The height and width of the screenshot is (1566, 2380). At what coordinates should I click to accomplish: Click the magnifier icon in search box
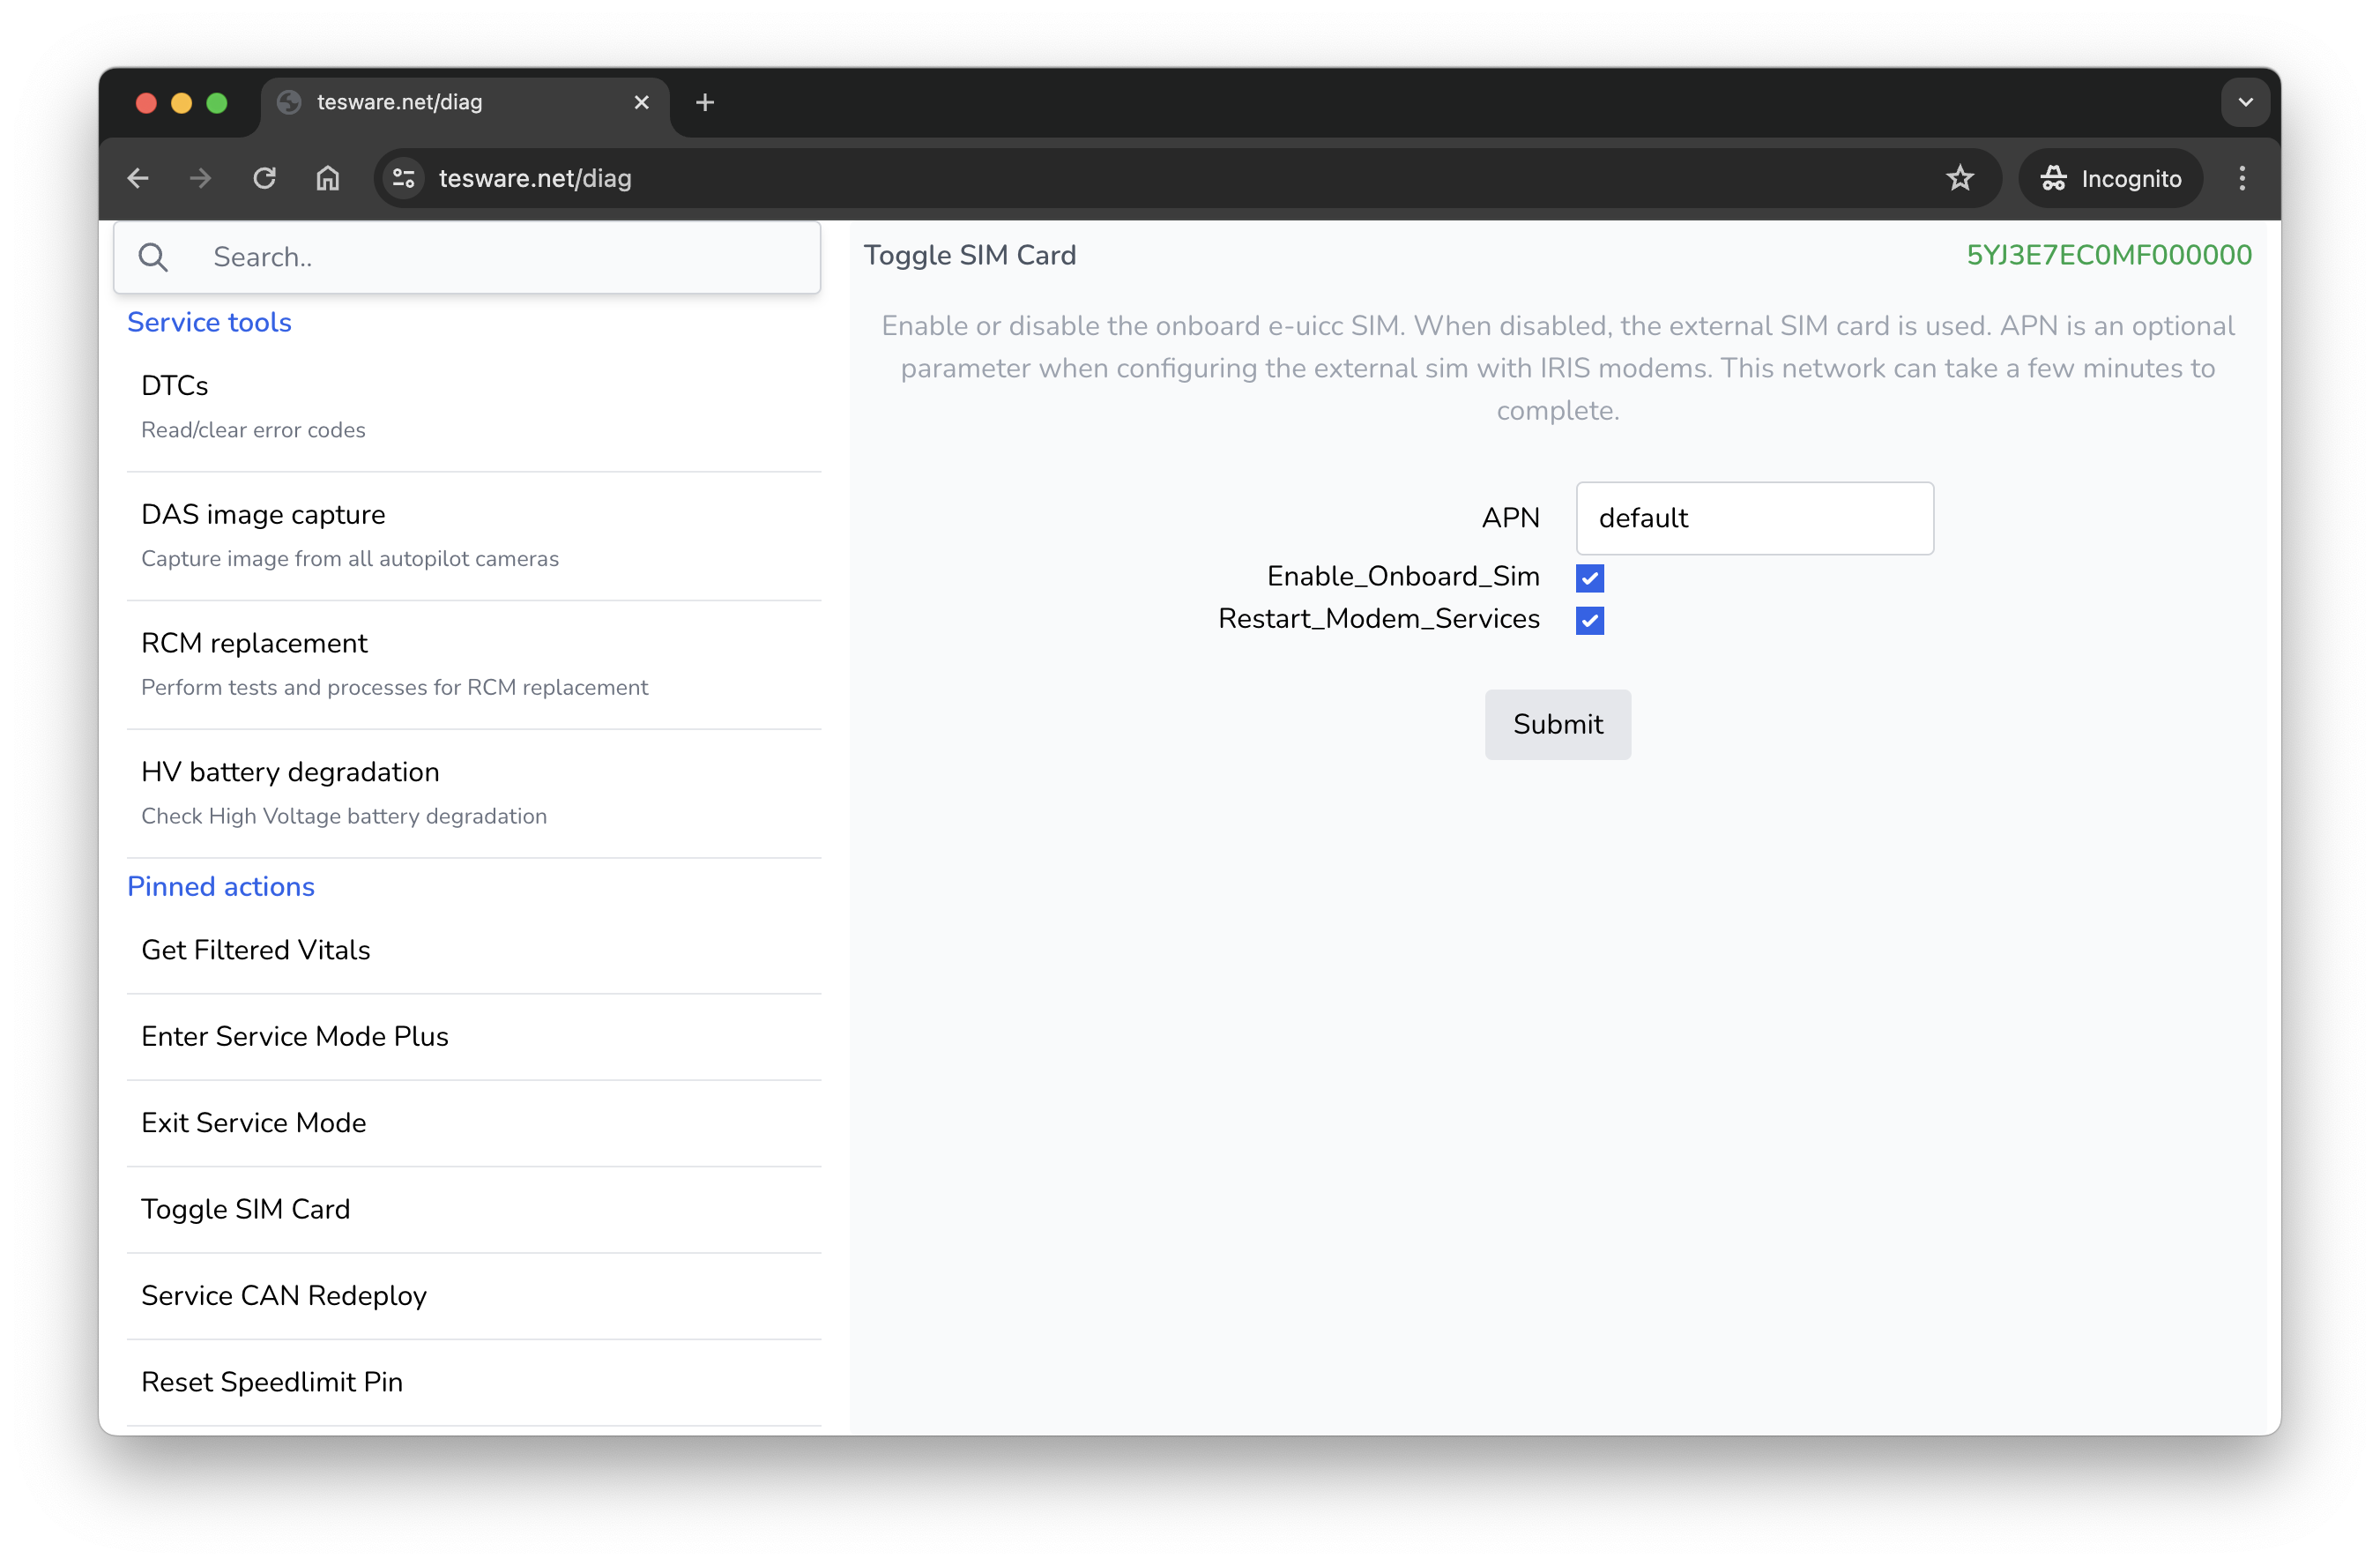(x=153, y=257)
